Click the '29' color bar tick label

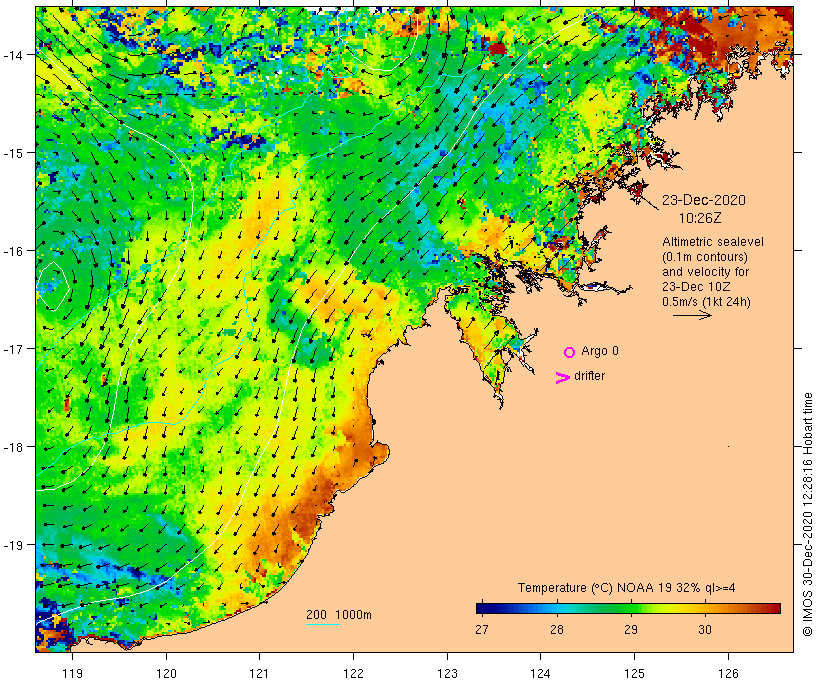(x=631, y=629)
